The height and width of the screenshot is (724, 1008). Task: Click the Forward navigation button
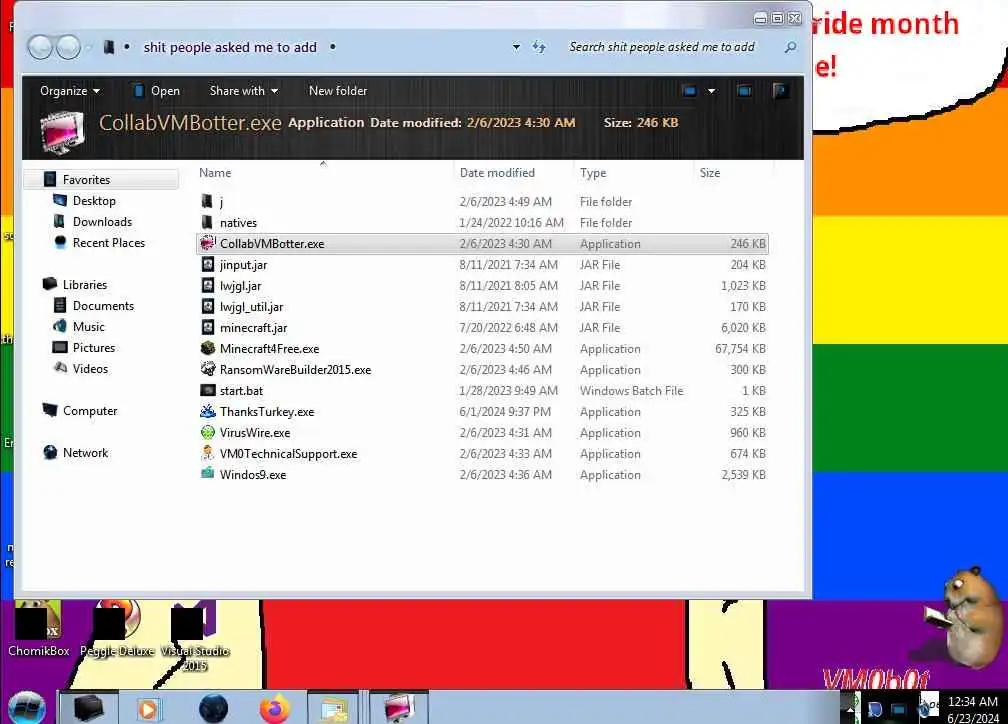pos(68,47)
